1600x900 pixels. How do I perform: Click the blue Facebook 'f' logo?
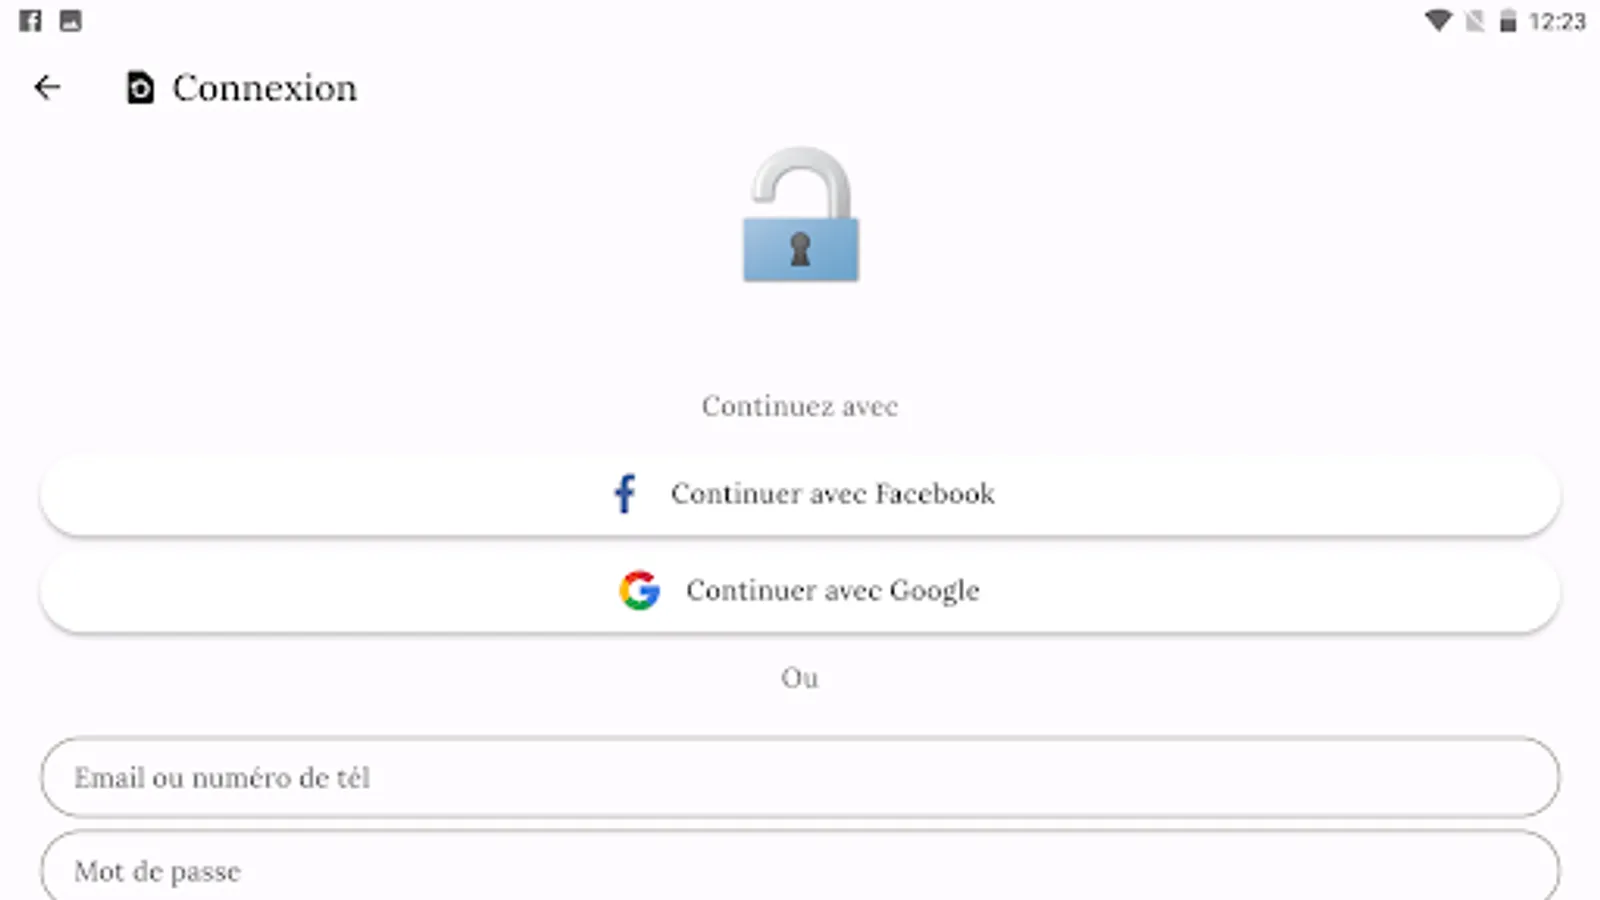(x=625, y=494)
